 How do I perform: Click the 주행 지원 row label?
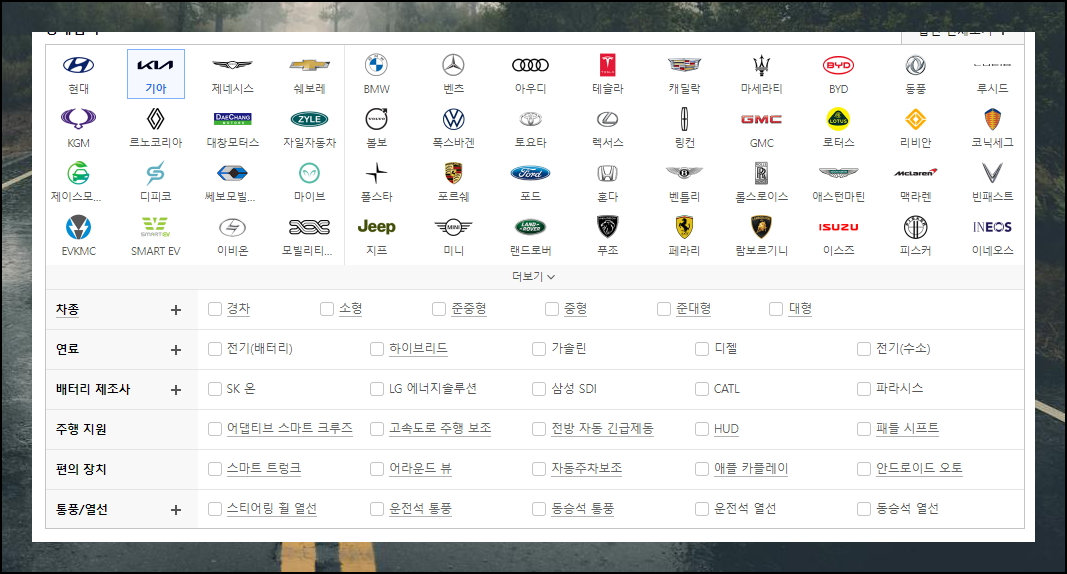(81, 429)
